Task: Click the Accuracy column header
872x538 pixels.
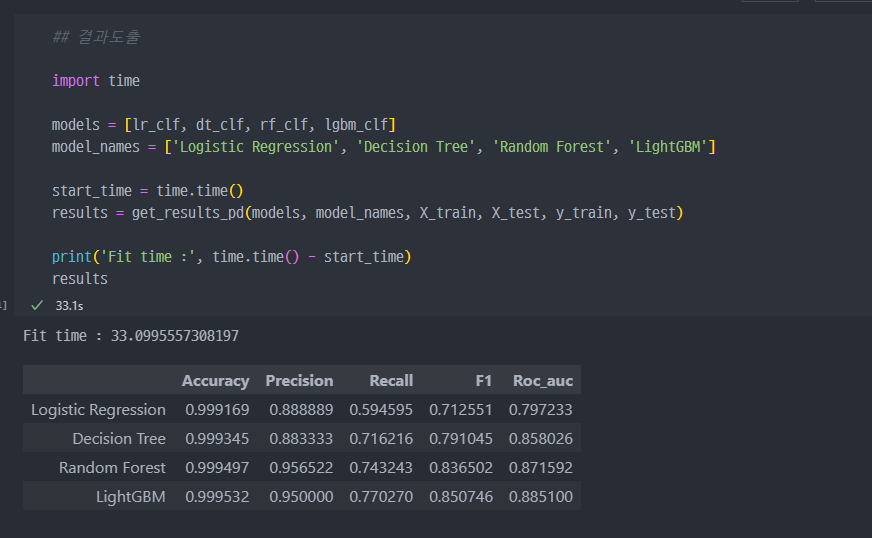Action: (x=215, y=381)
